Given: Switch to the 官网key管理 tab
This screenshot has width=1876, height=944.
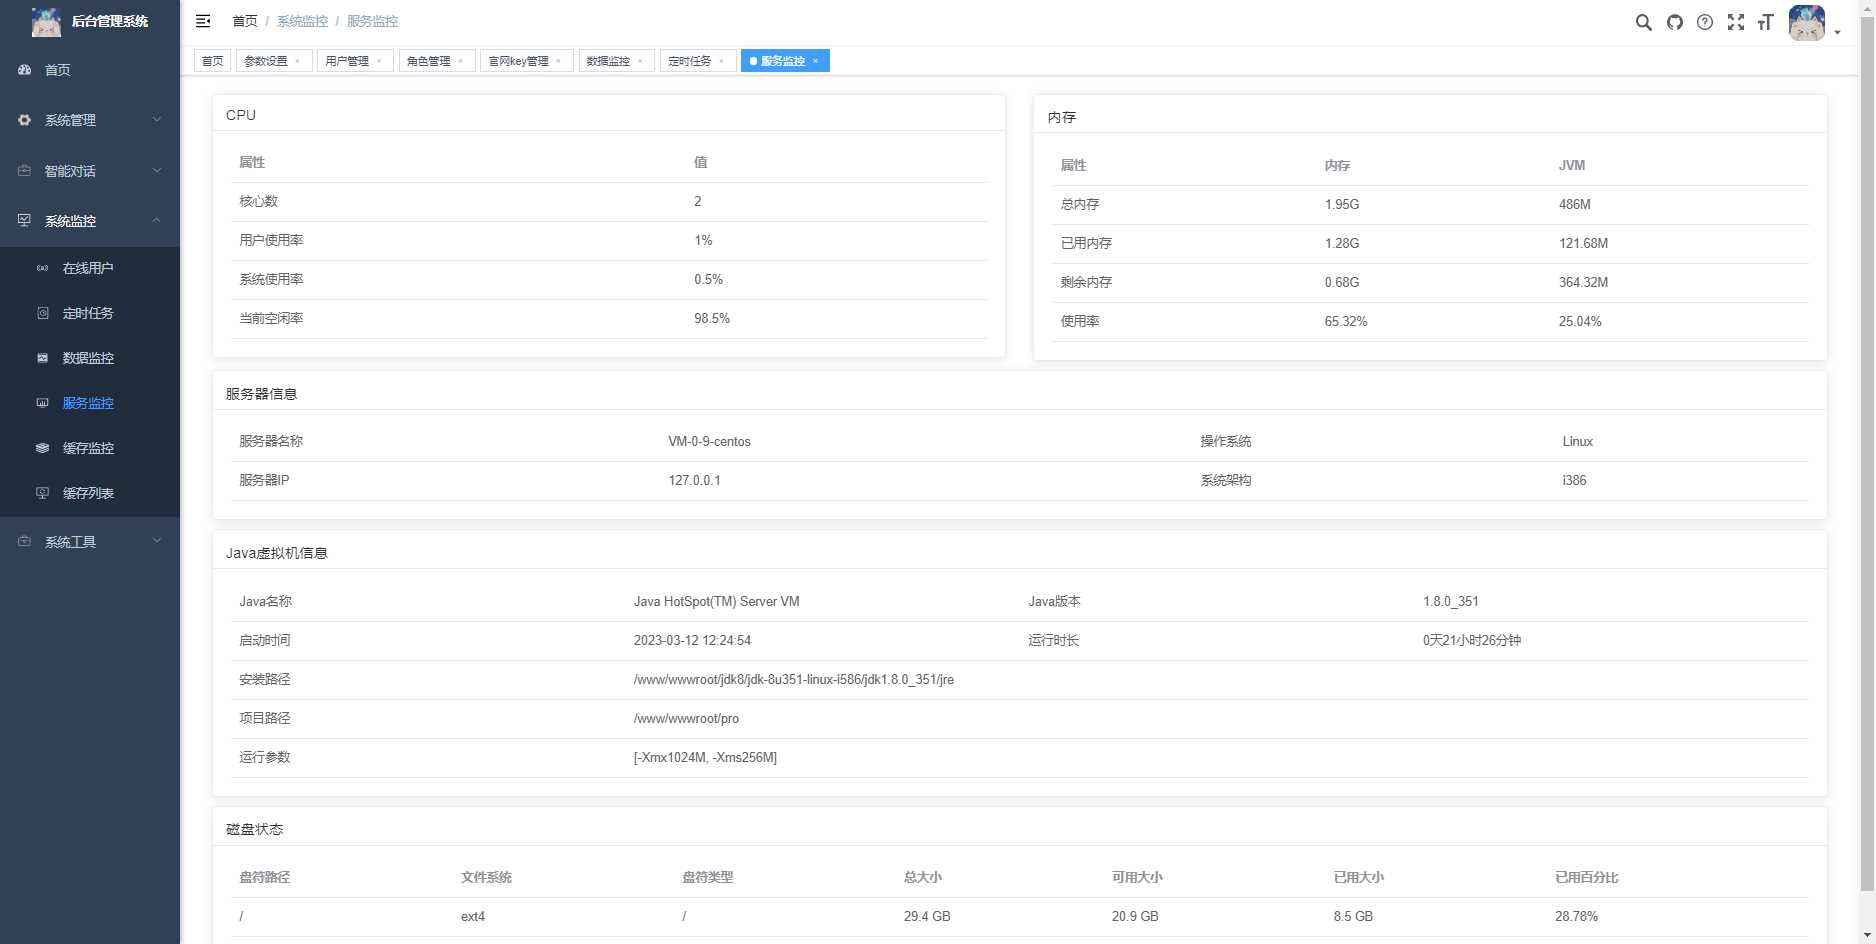Looking at the screenshot, I should [x=518, y=60].
